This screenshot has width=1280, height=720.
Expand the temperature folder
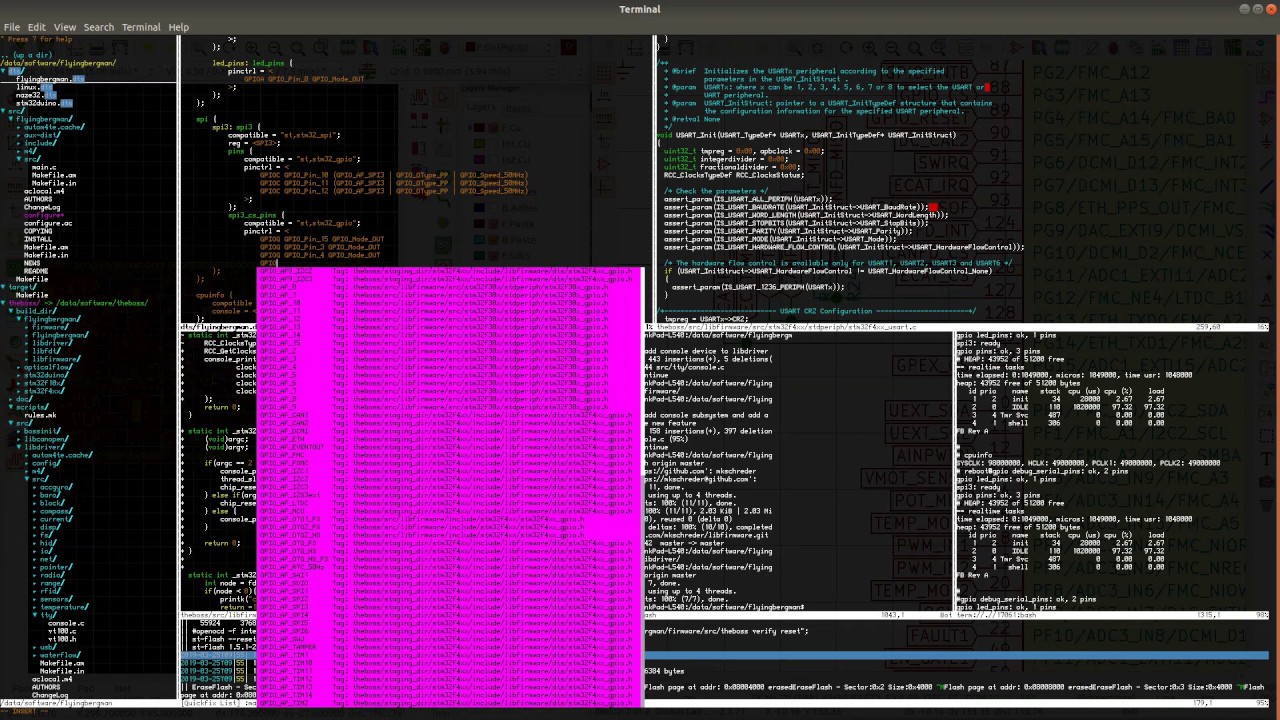click(62, 607)
